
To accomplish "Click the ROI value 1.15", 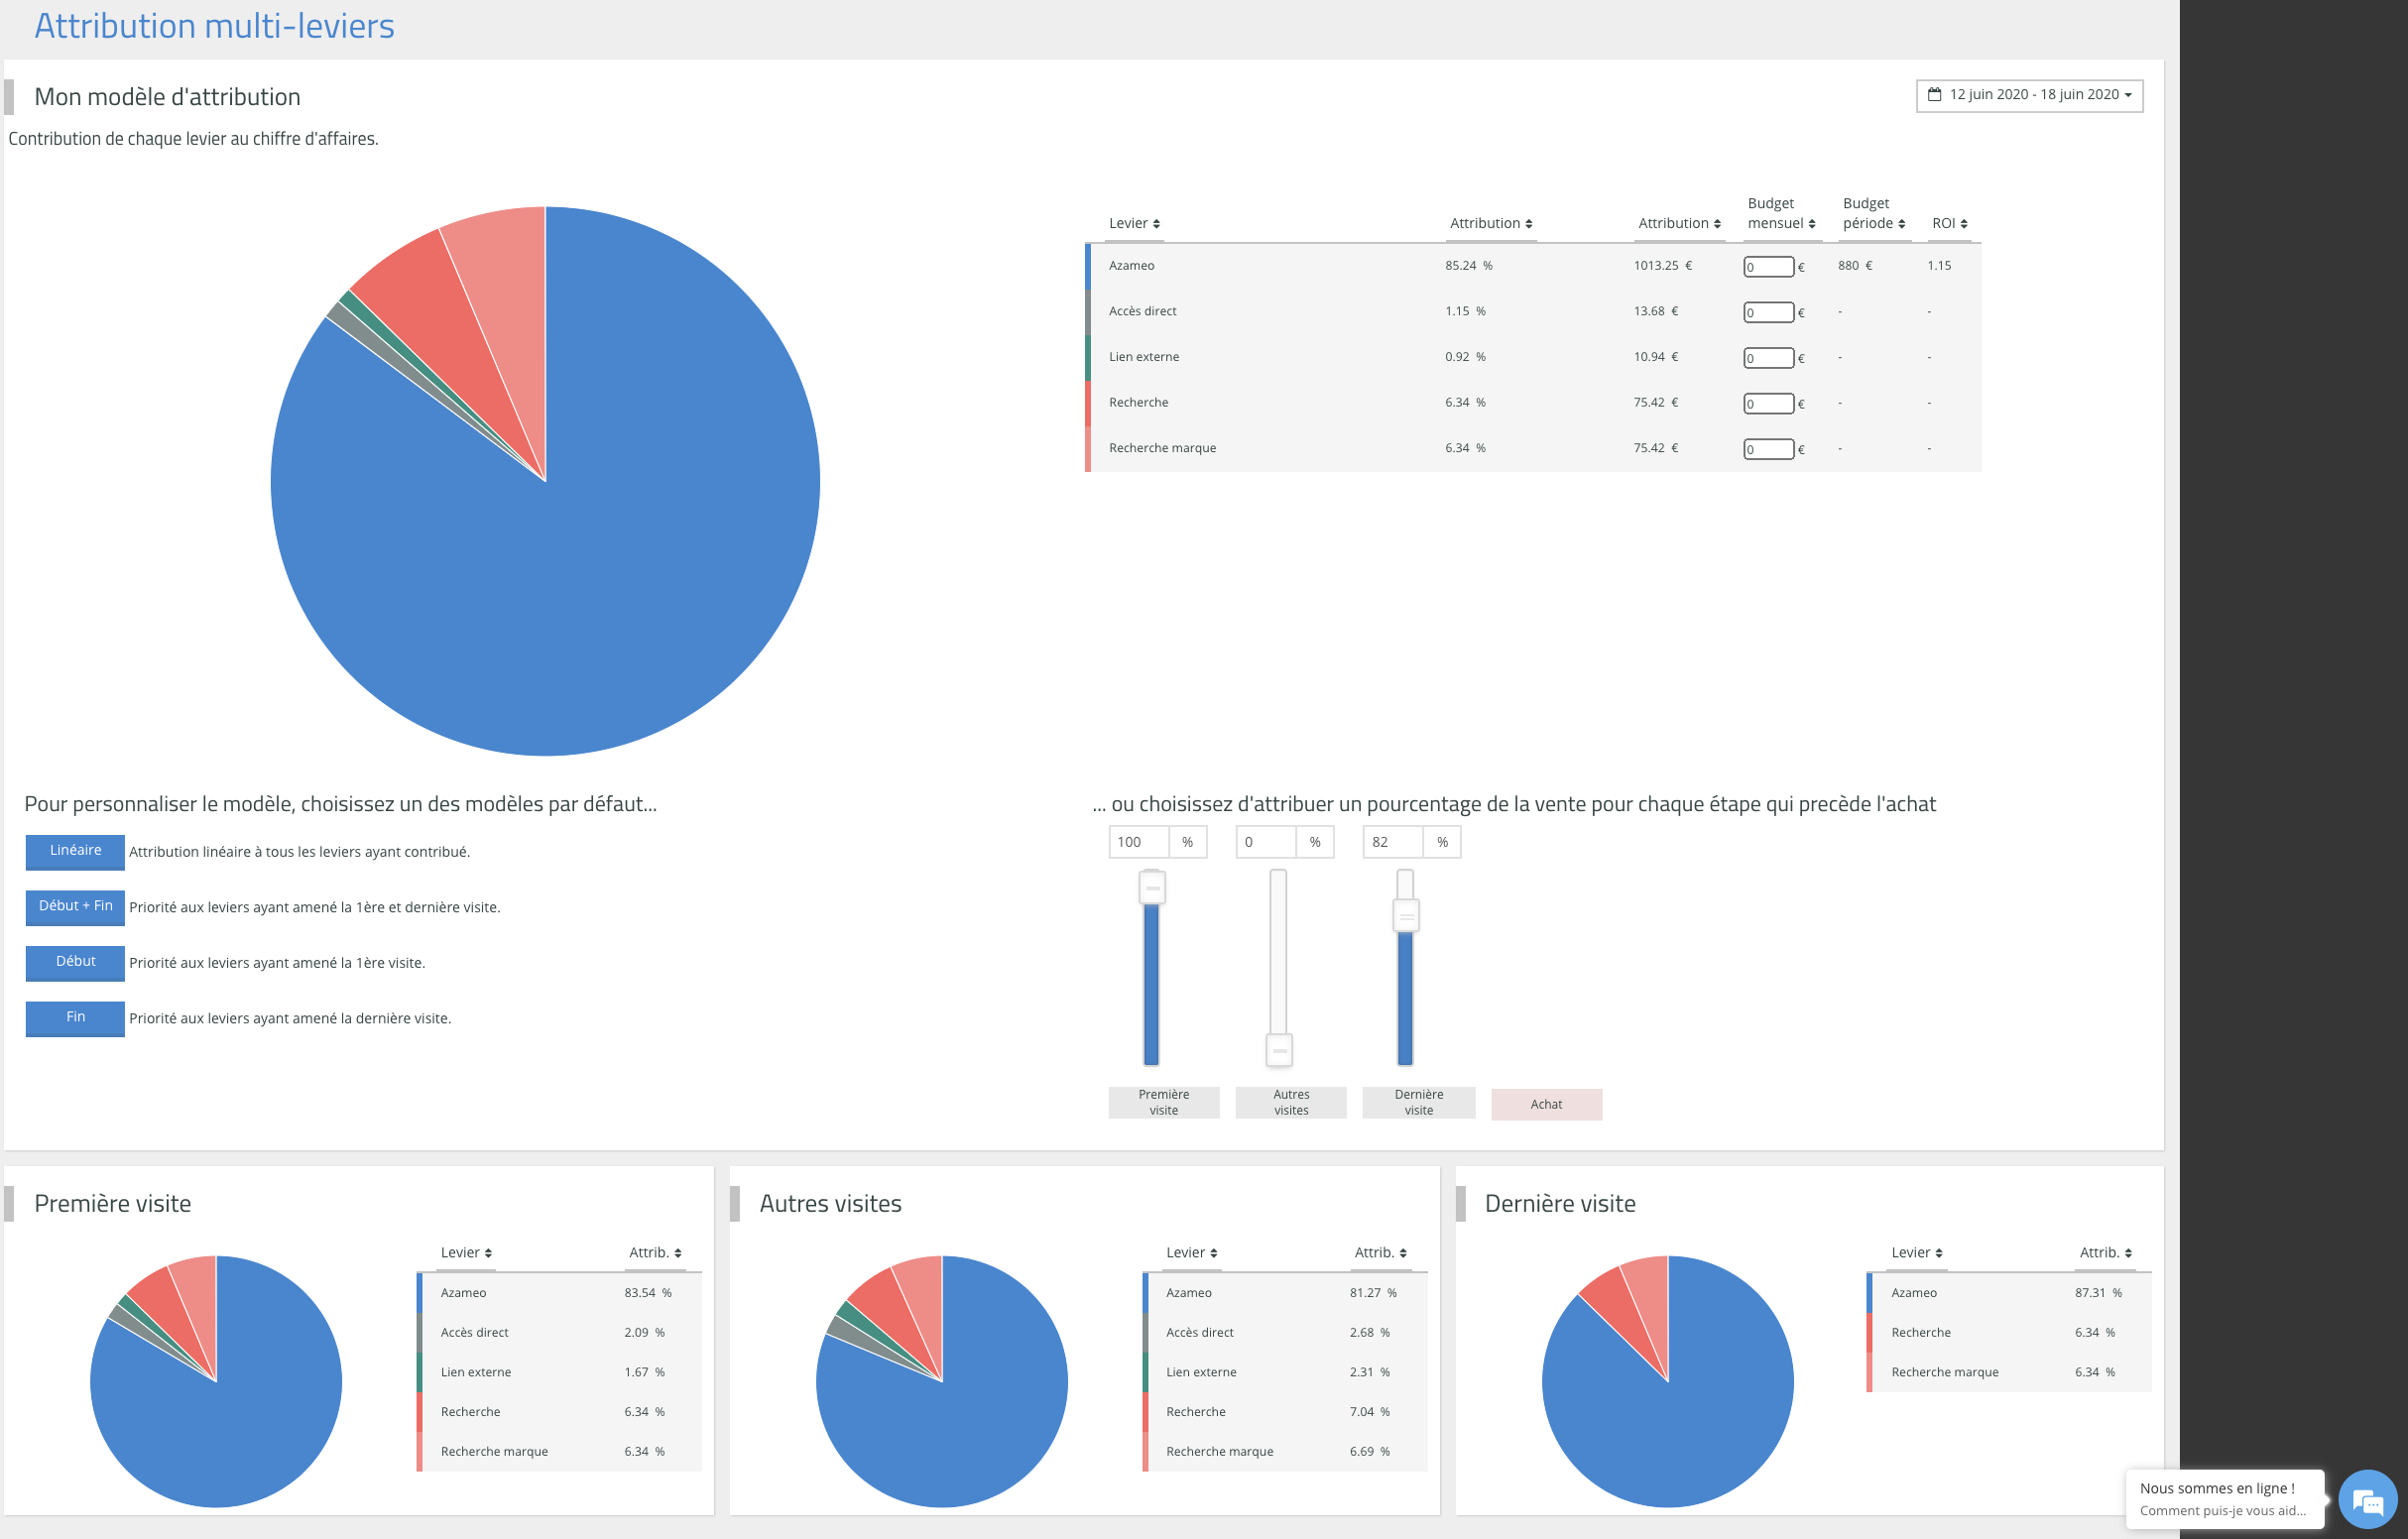I will [x=1939, y=266].
